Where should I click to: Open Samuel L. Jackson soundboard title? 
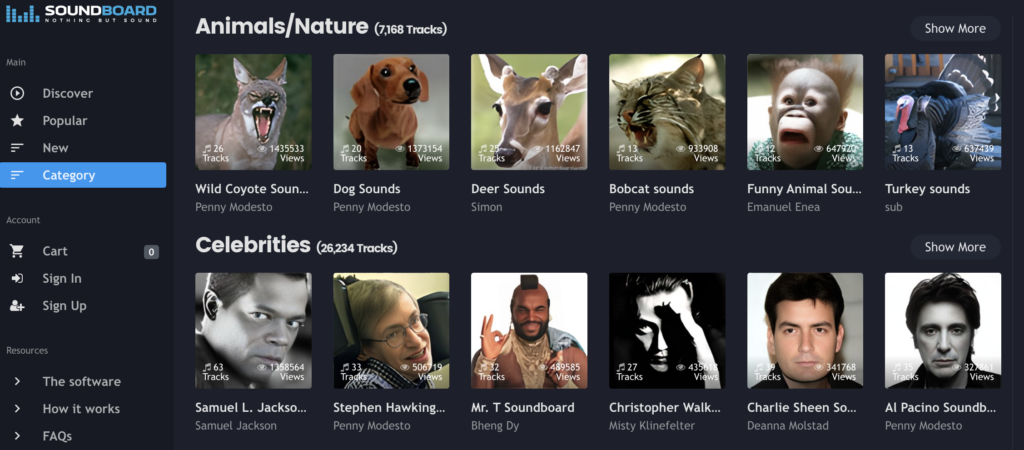coord(251,408)
